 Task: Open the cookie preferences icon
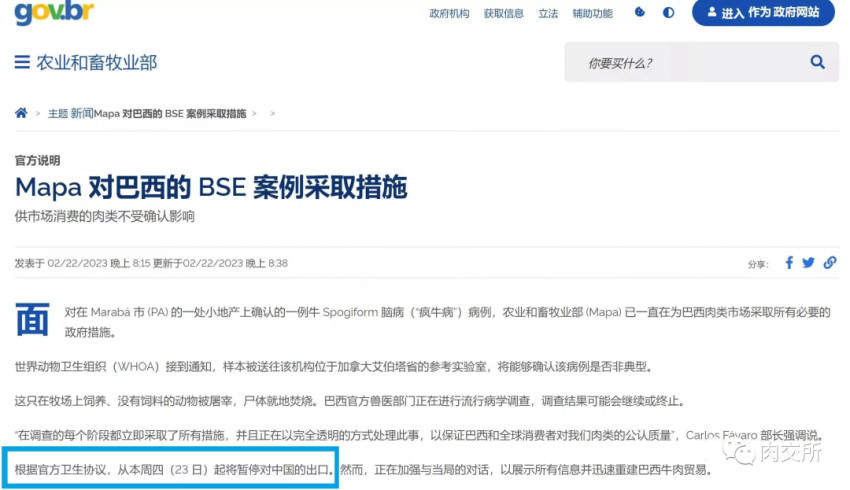(x=640, y=12)
